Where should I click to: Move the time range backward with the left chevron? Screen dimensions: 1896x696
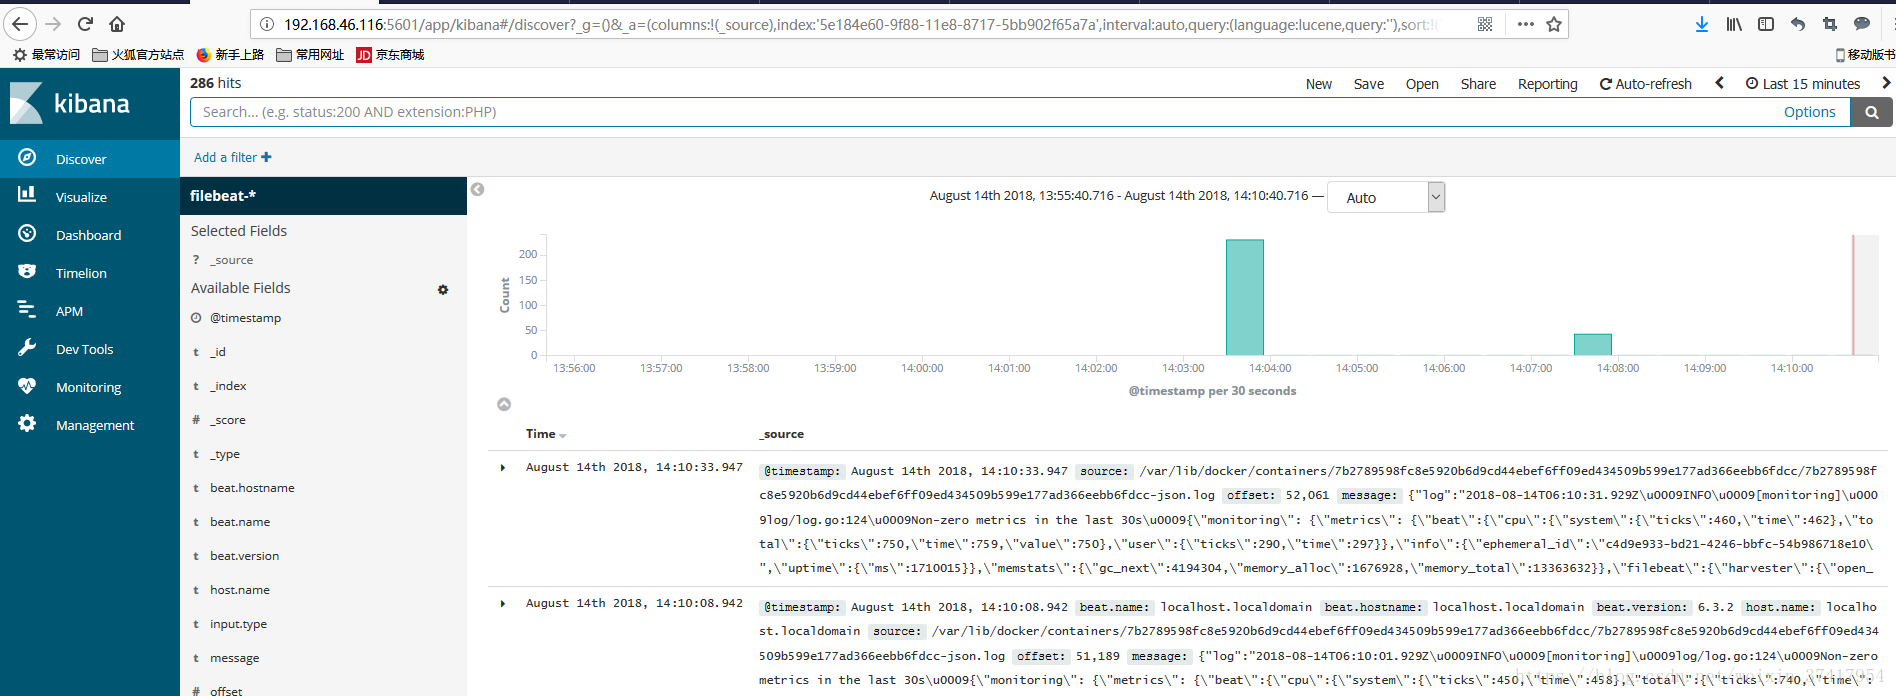(x=1720, y=83)
